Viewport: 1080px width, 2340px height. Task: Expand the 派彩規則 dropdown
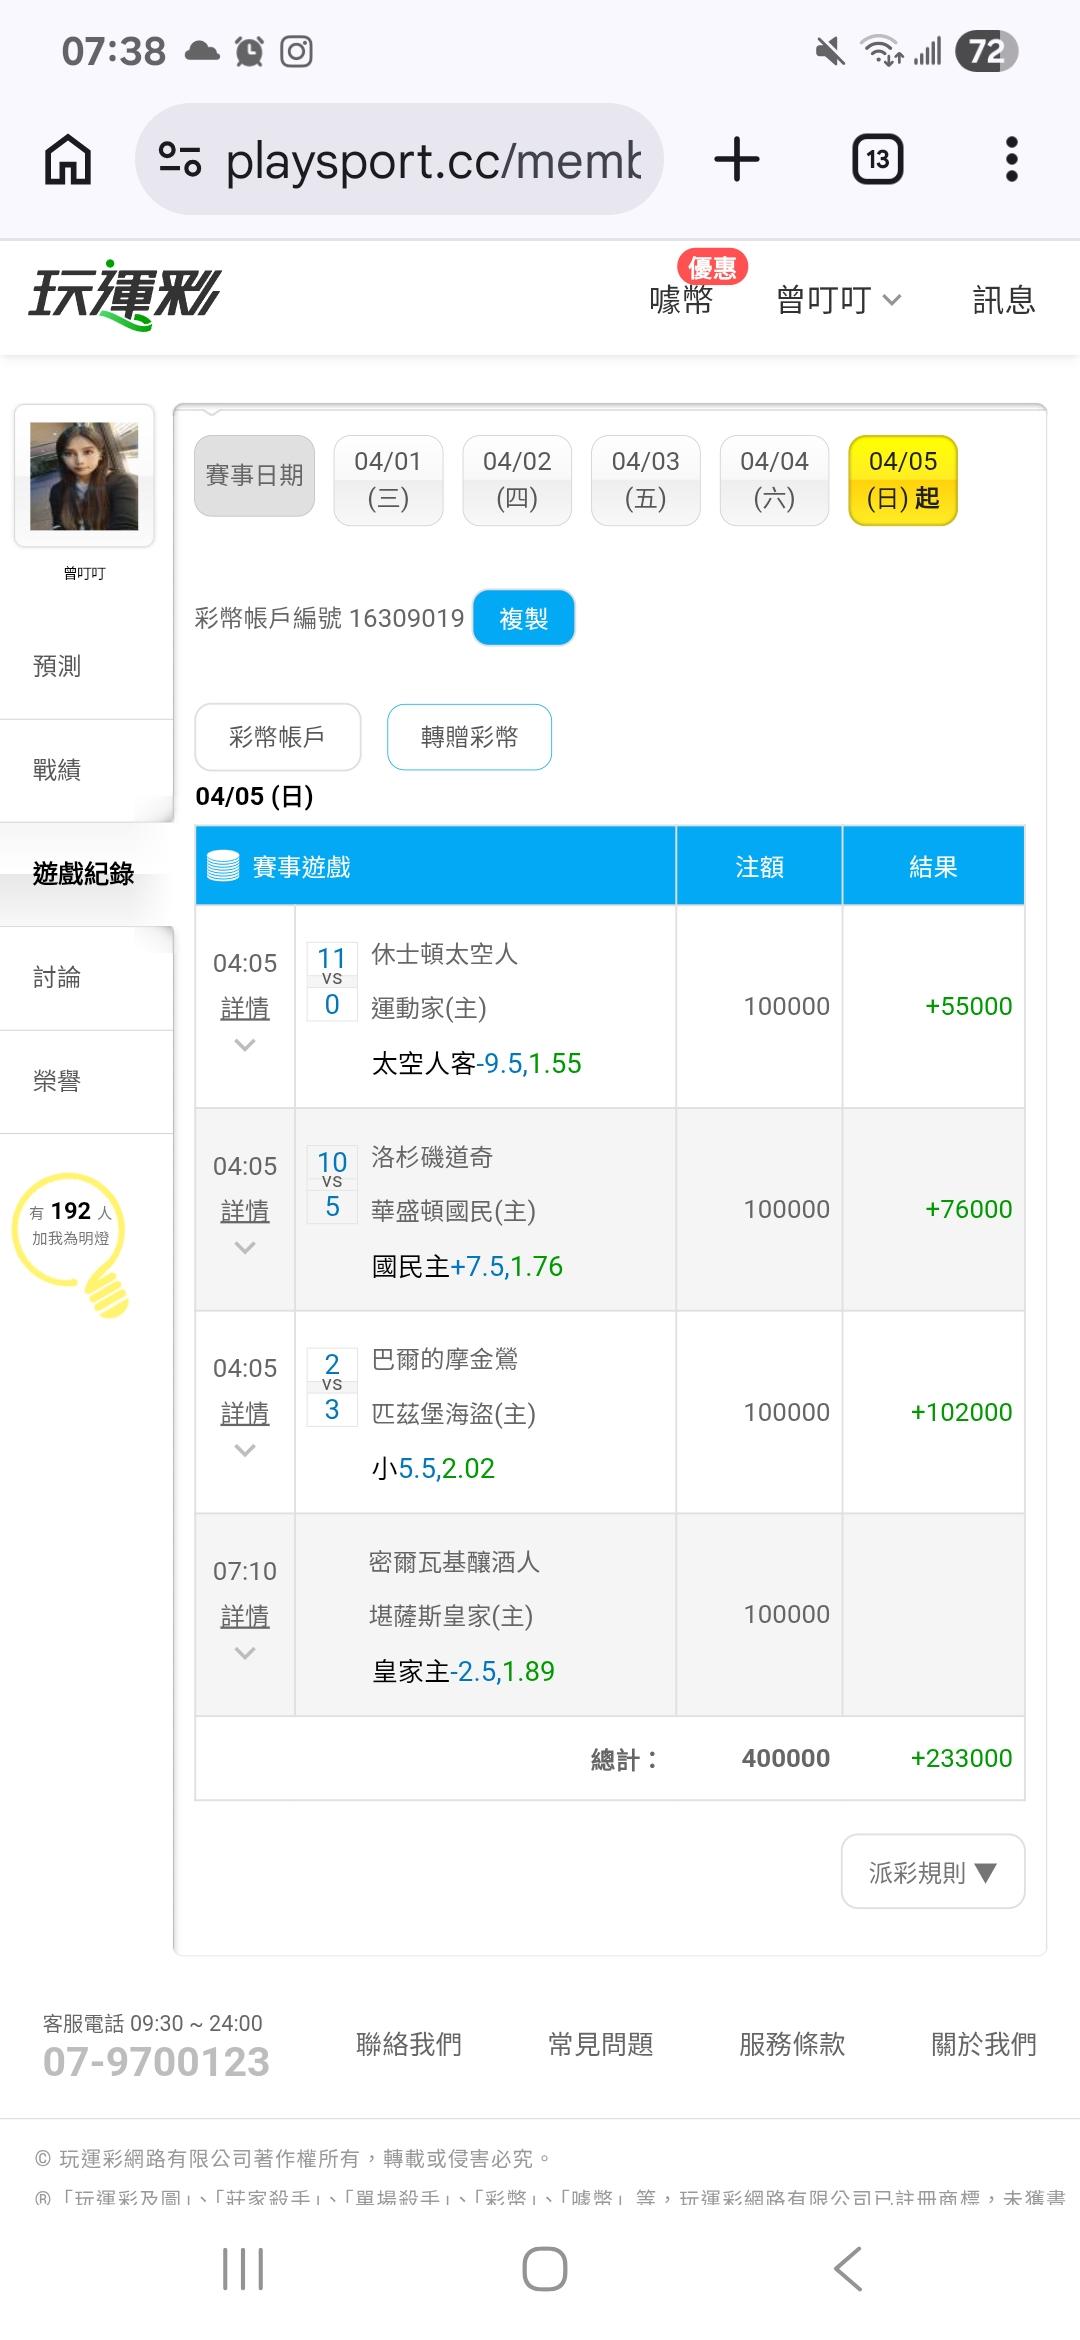pos(932,1872)
